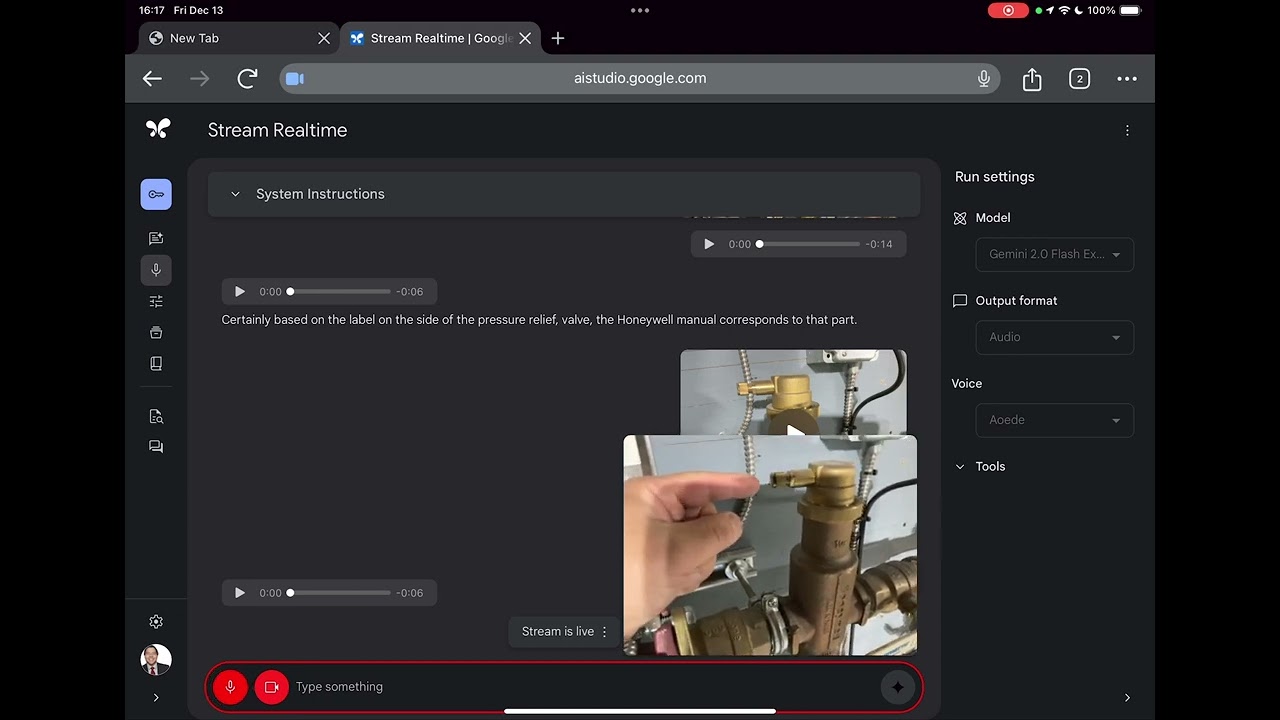Open the prompt gallery search icon
Viewport: 1280px width, 720px height.
[x=156, y=416]
